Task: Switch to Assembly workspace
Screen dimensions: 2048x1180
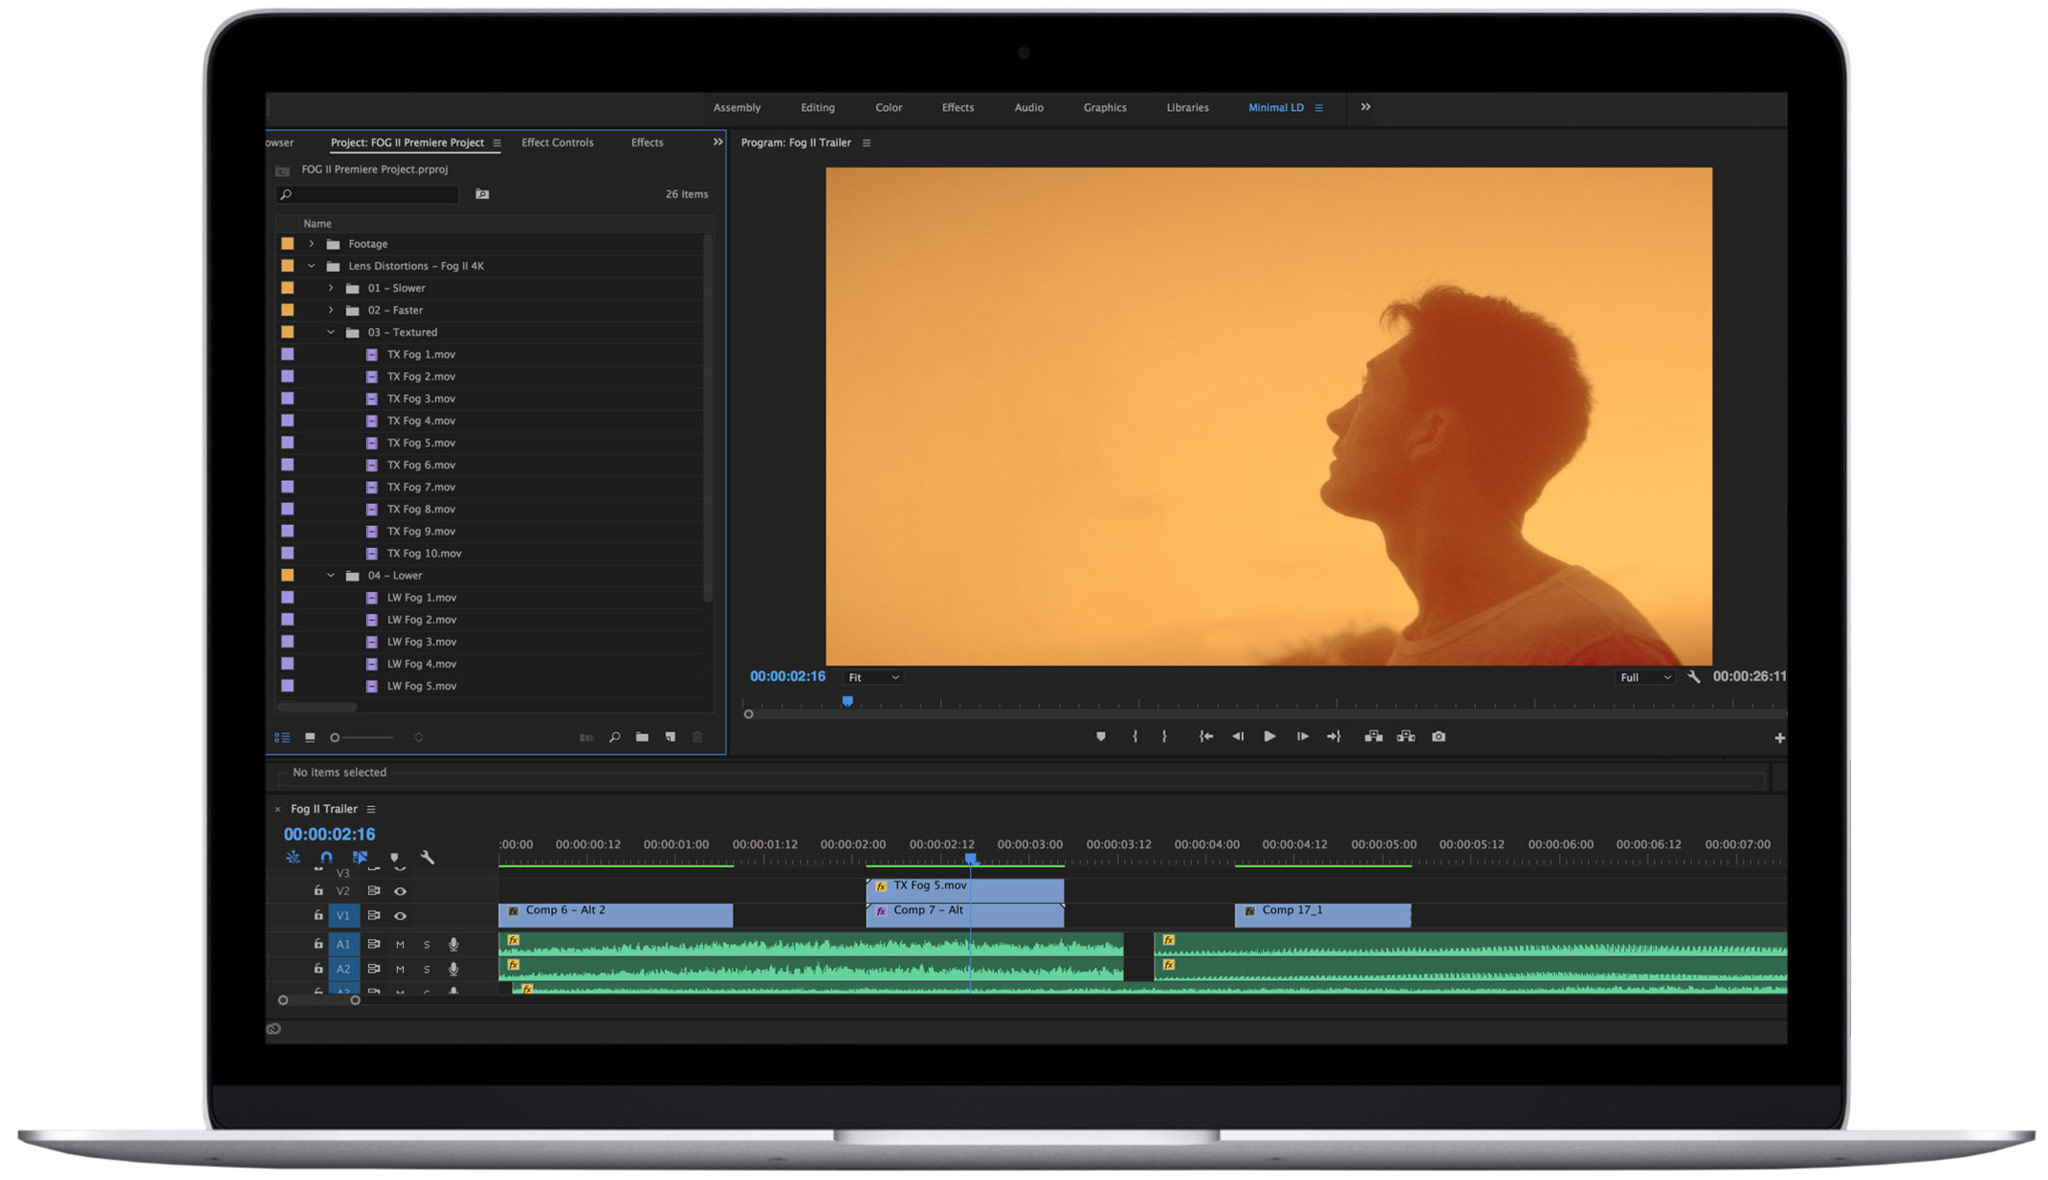Action: (x=737, y=108)
